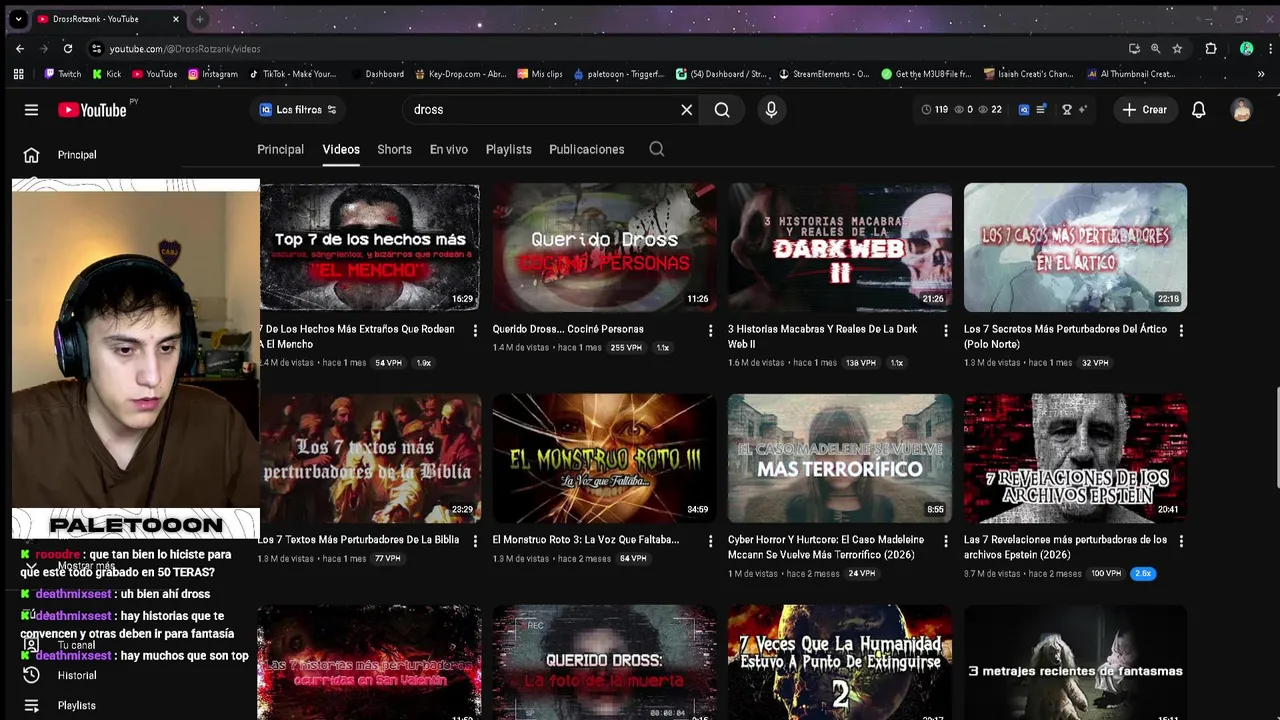Open options menu for Madeleine Mccann video
Image resolution: width=1280 pixels, height=720 pixels.
point(946,541)
